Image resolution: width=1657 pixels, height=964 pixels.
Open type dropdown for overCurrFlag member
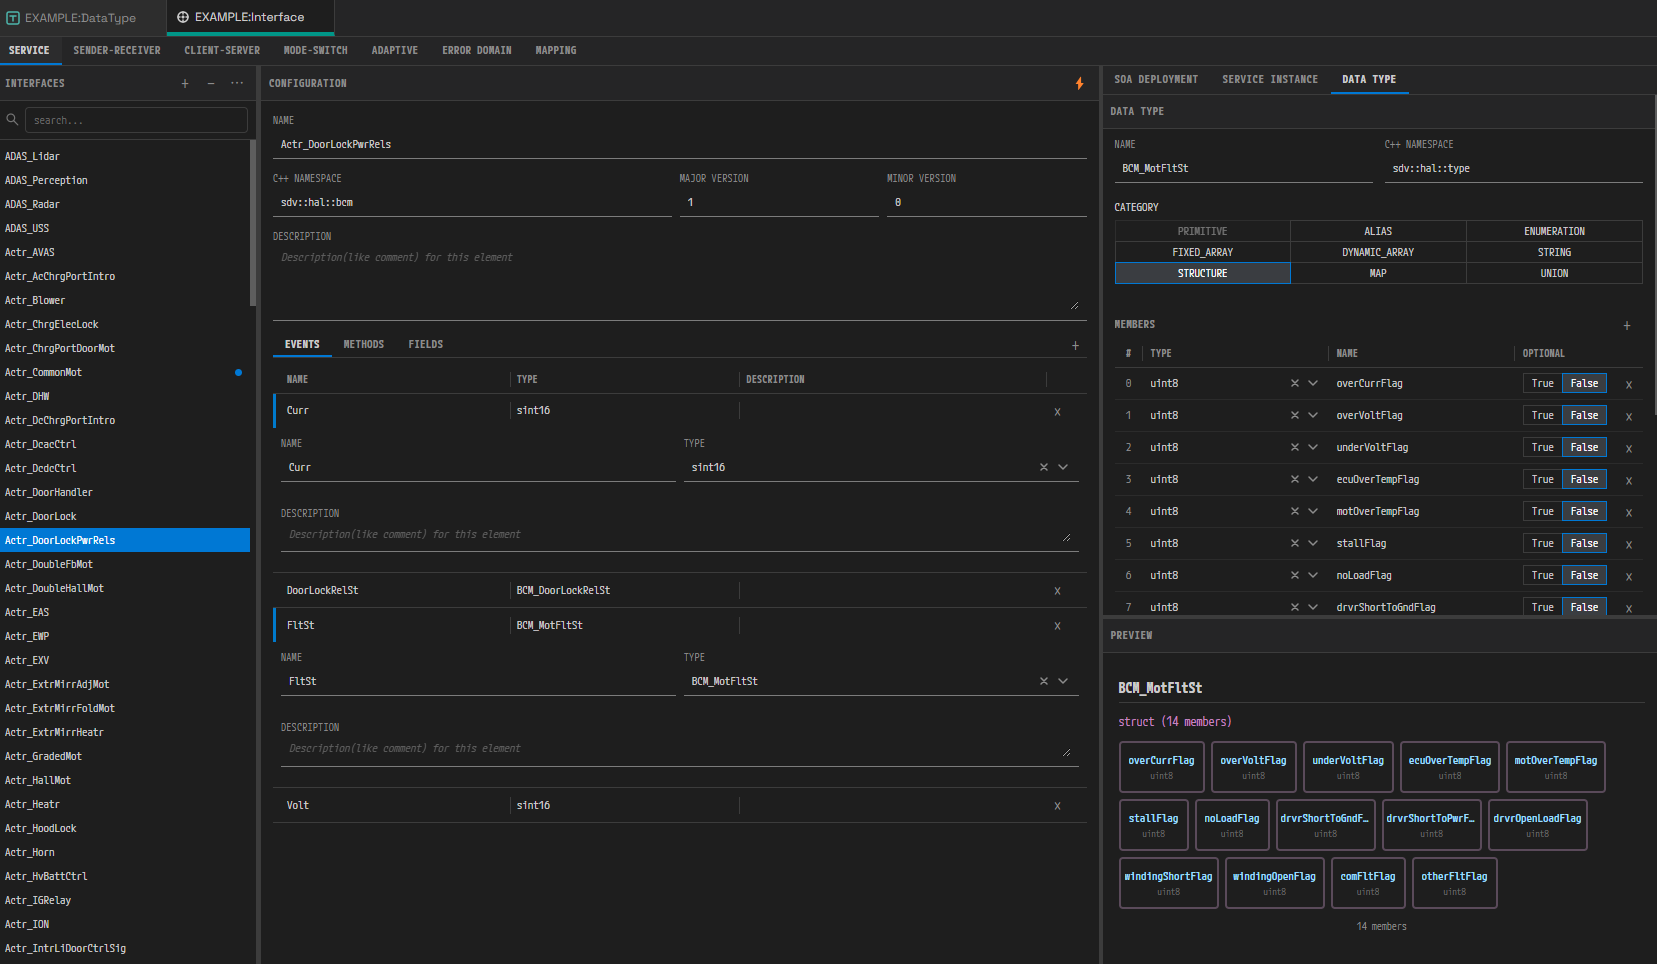[1313, 383]
